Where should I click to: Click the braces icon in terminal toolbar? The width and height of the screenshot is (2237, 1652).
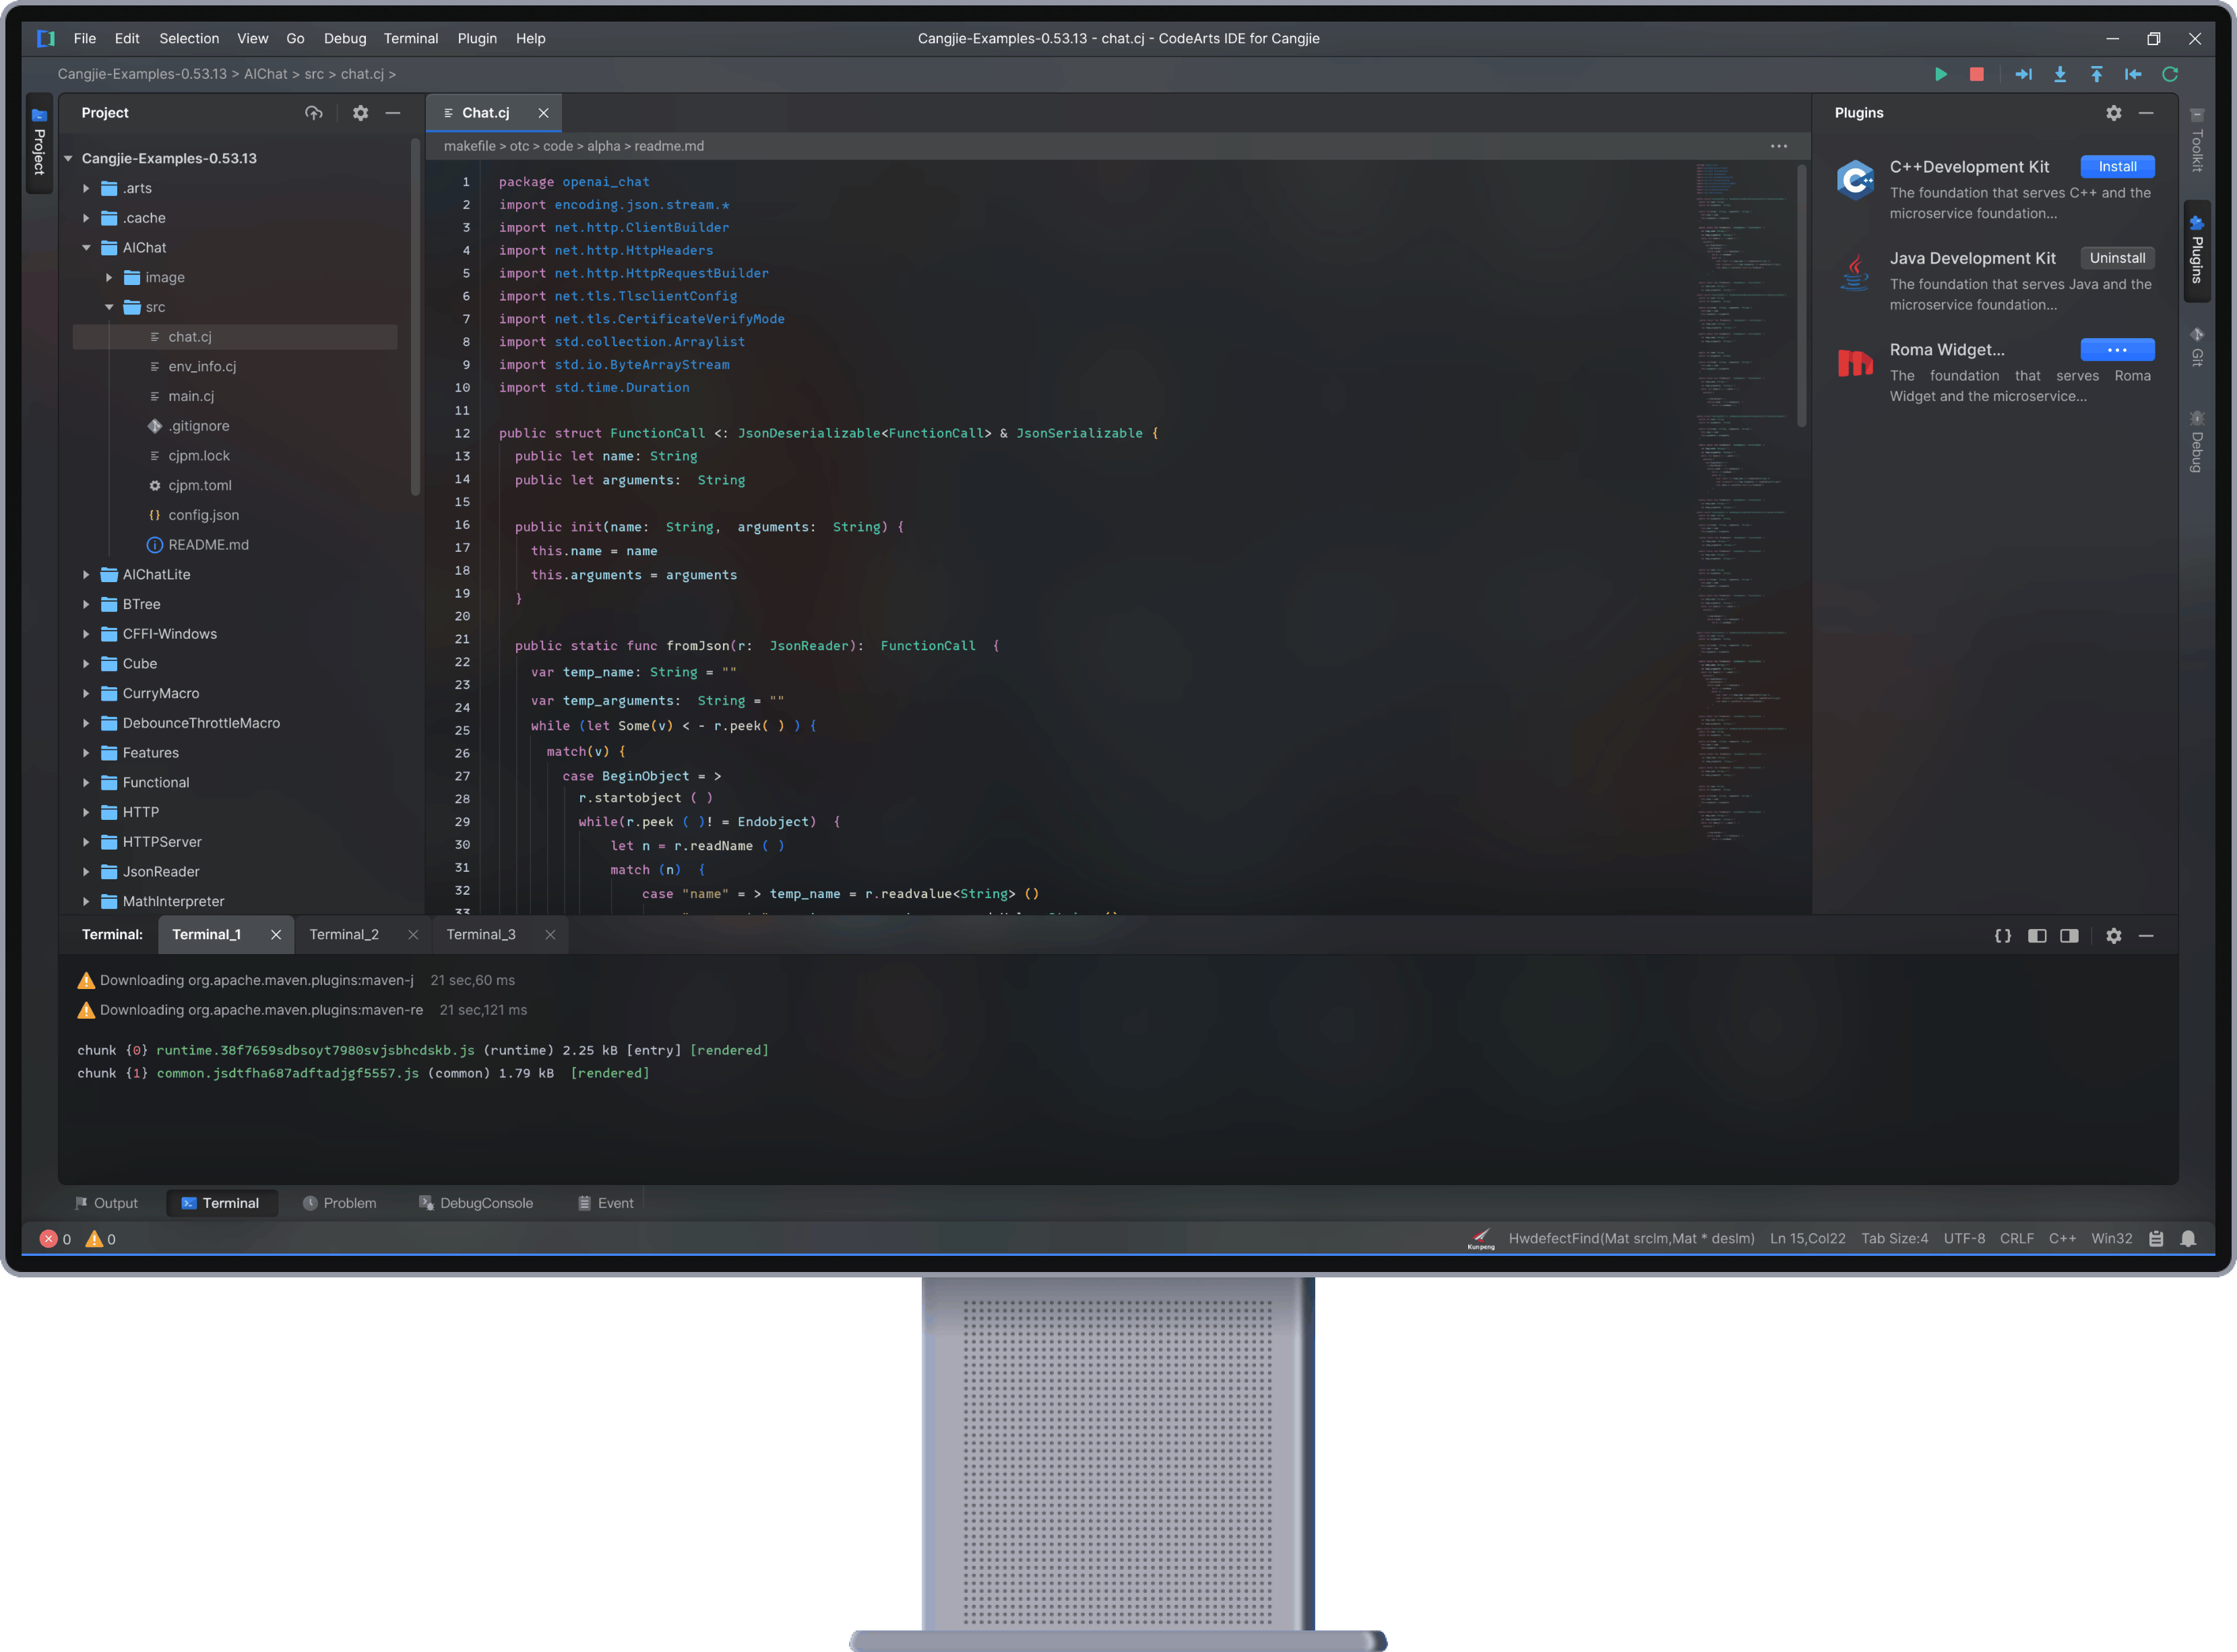pyautogui.click(x=2003, y=936)
